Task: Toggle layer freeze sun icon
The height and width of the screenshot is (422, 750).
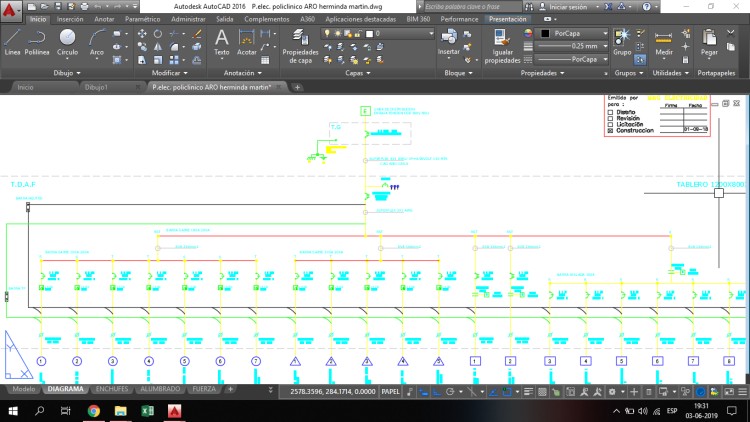Action: click(x=338, y=33)
